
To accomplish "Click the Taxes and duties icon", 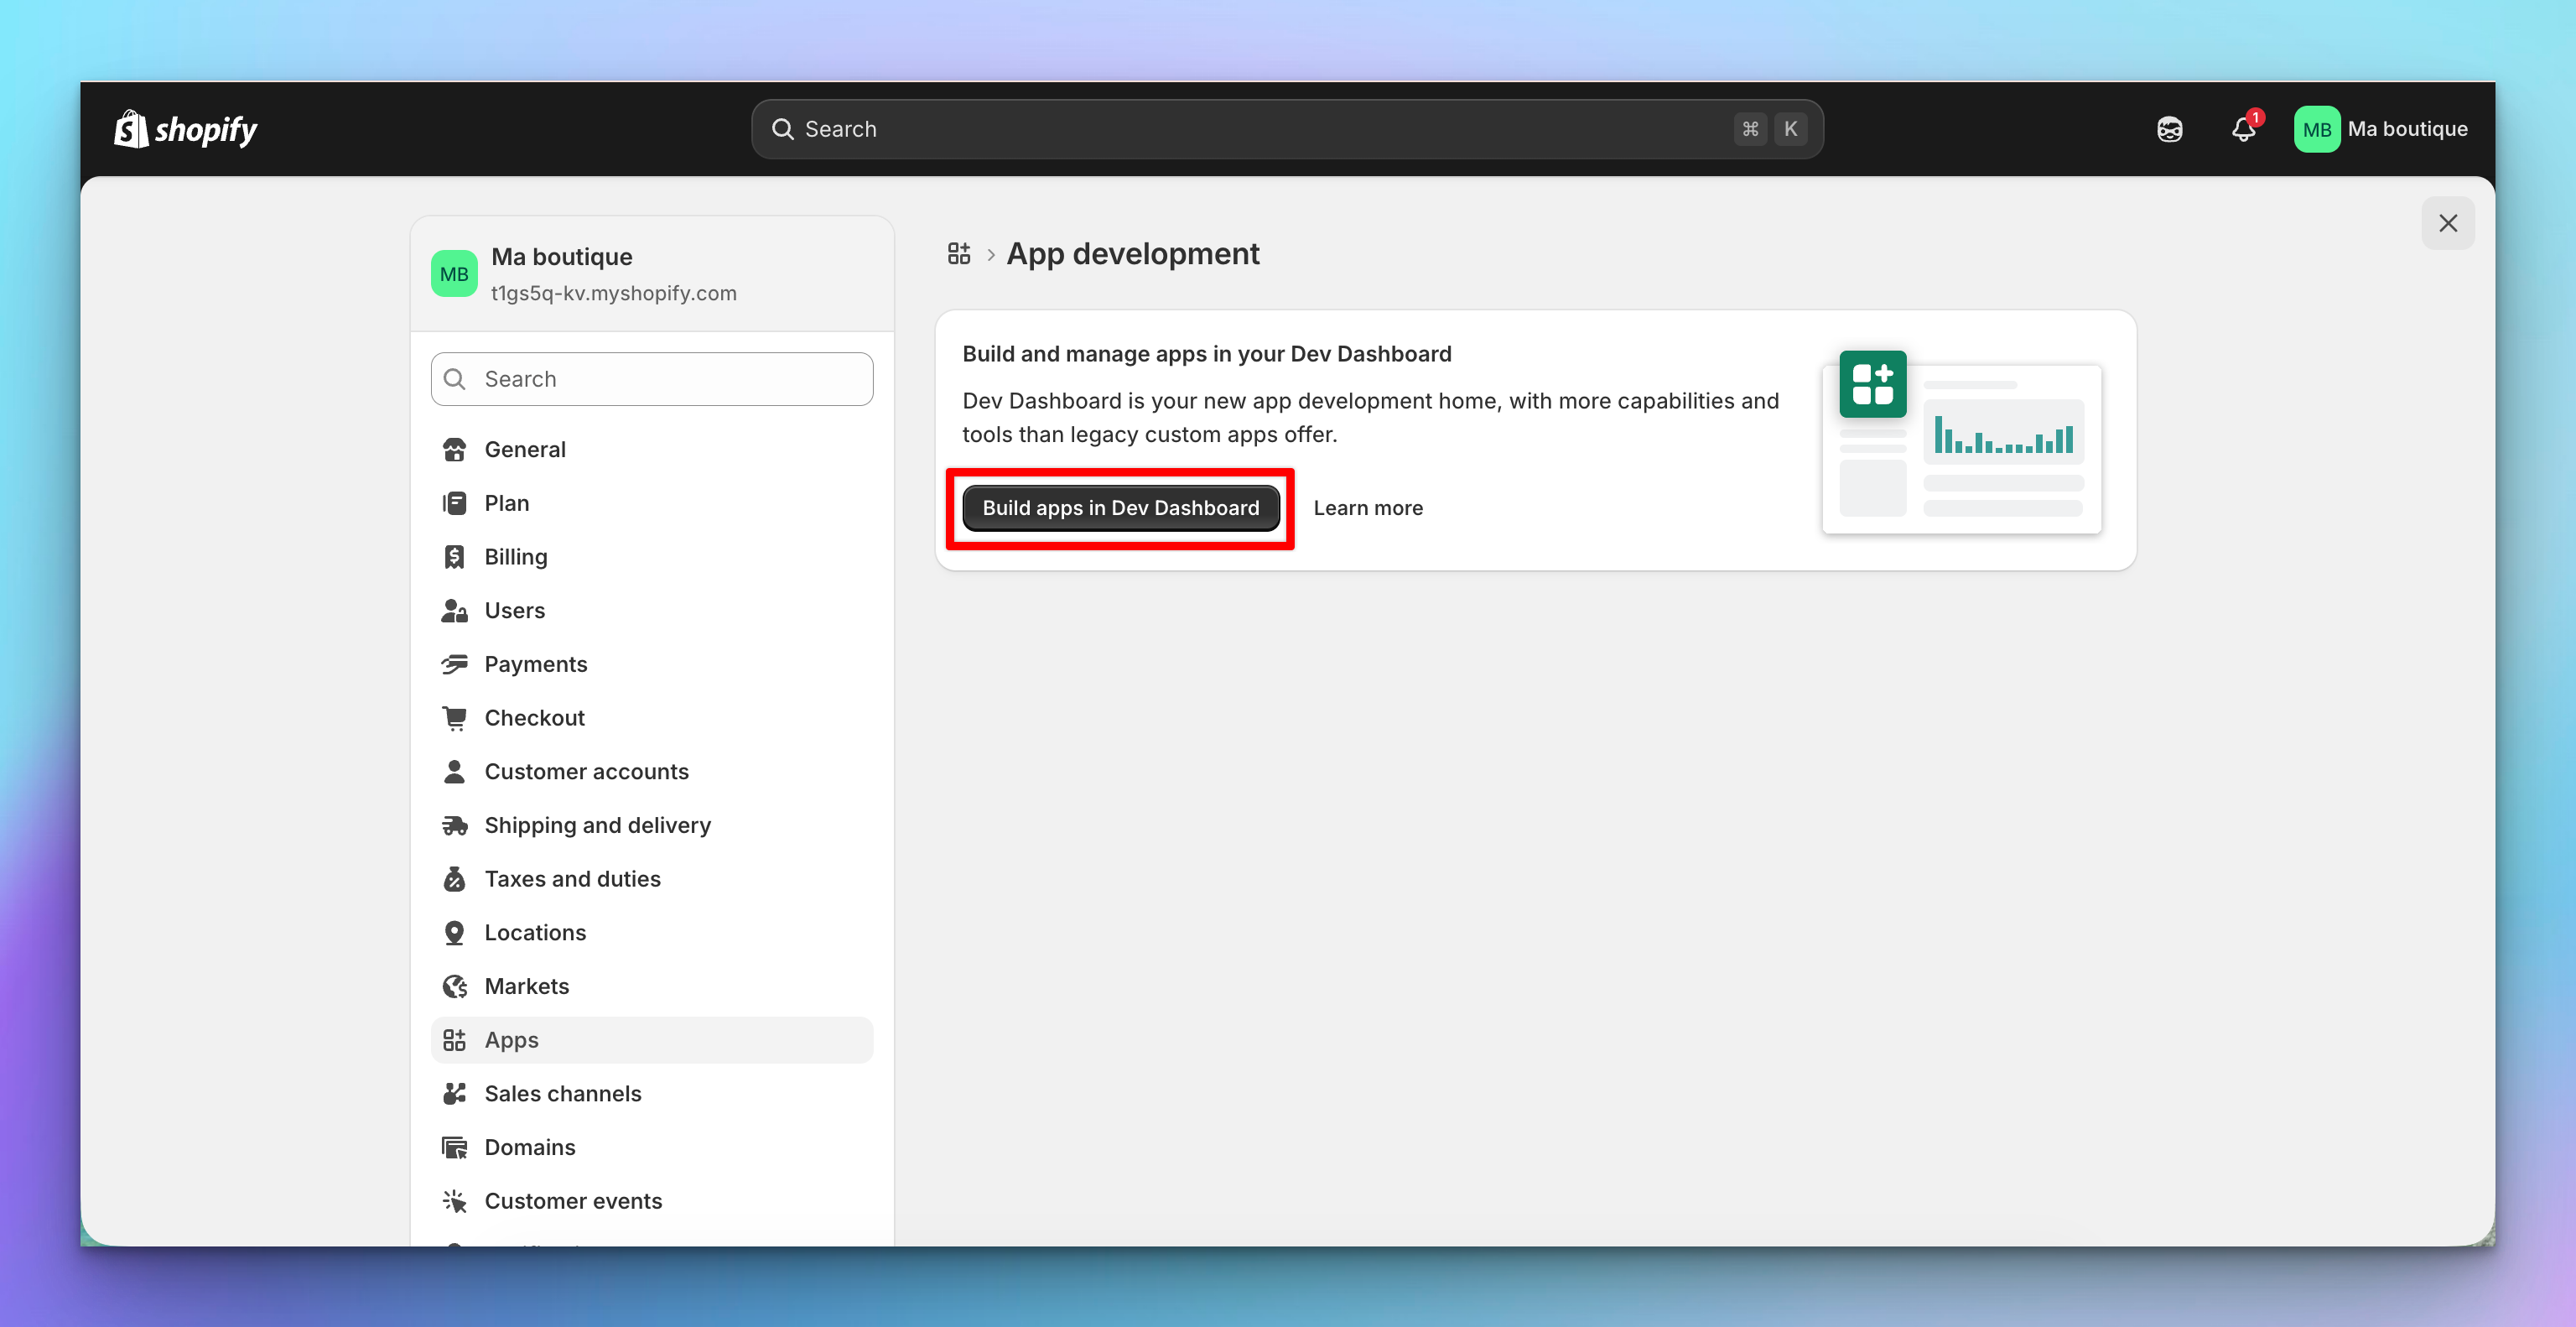I will [454, 879].
